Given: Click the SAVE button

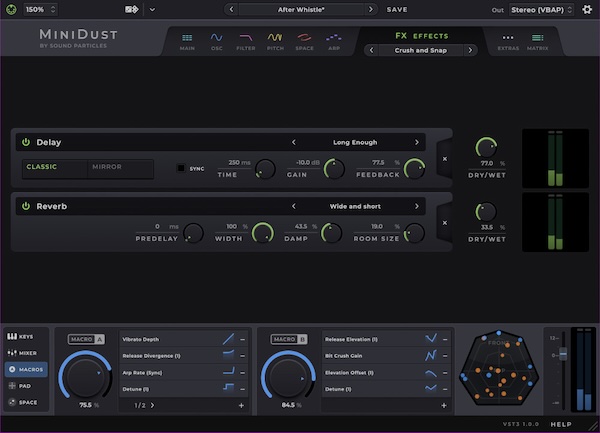Looking at the screenshot, I should [397, 10].
